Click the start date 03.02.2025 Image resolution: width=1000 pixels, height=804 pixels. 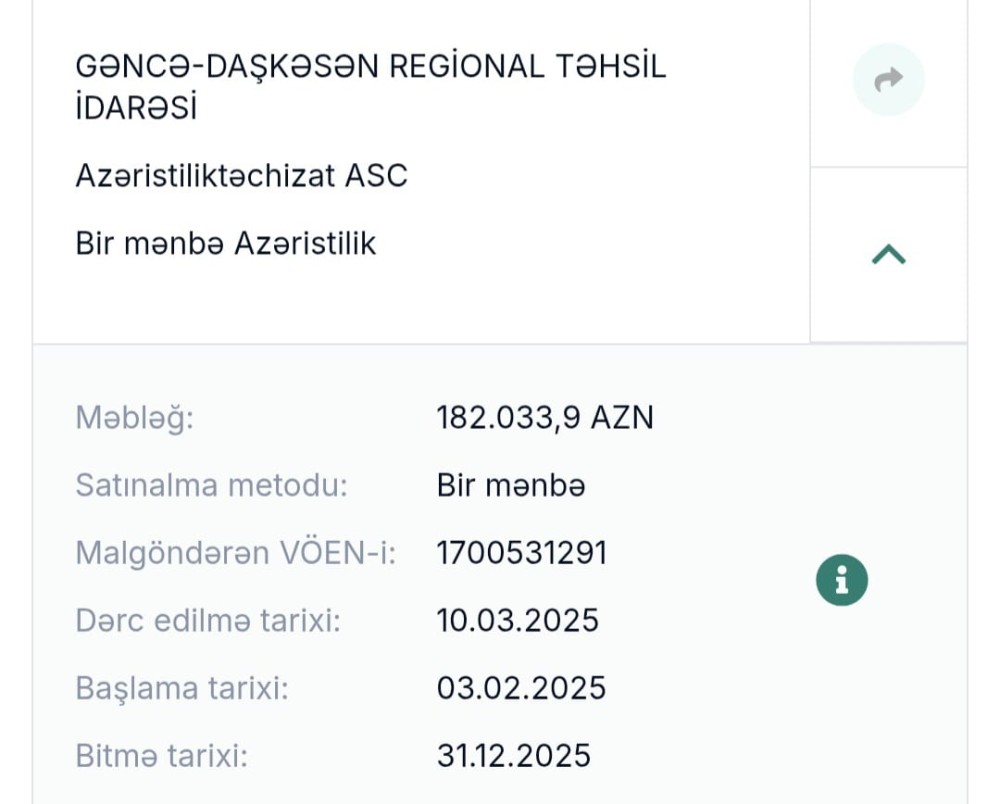point(523,688)
